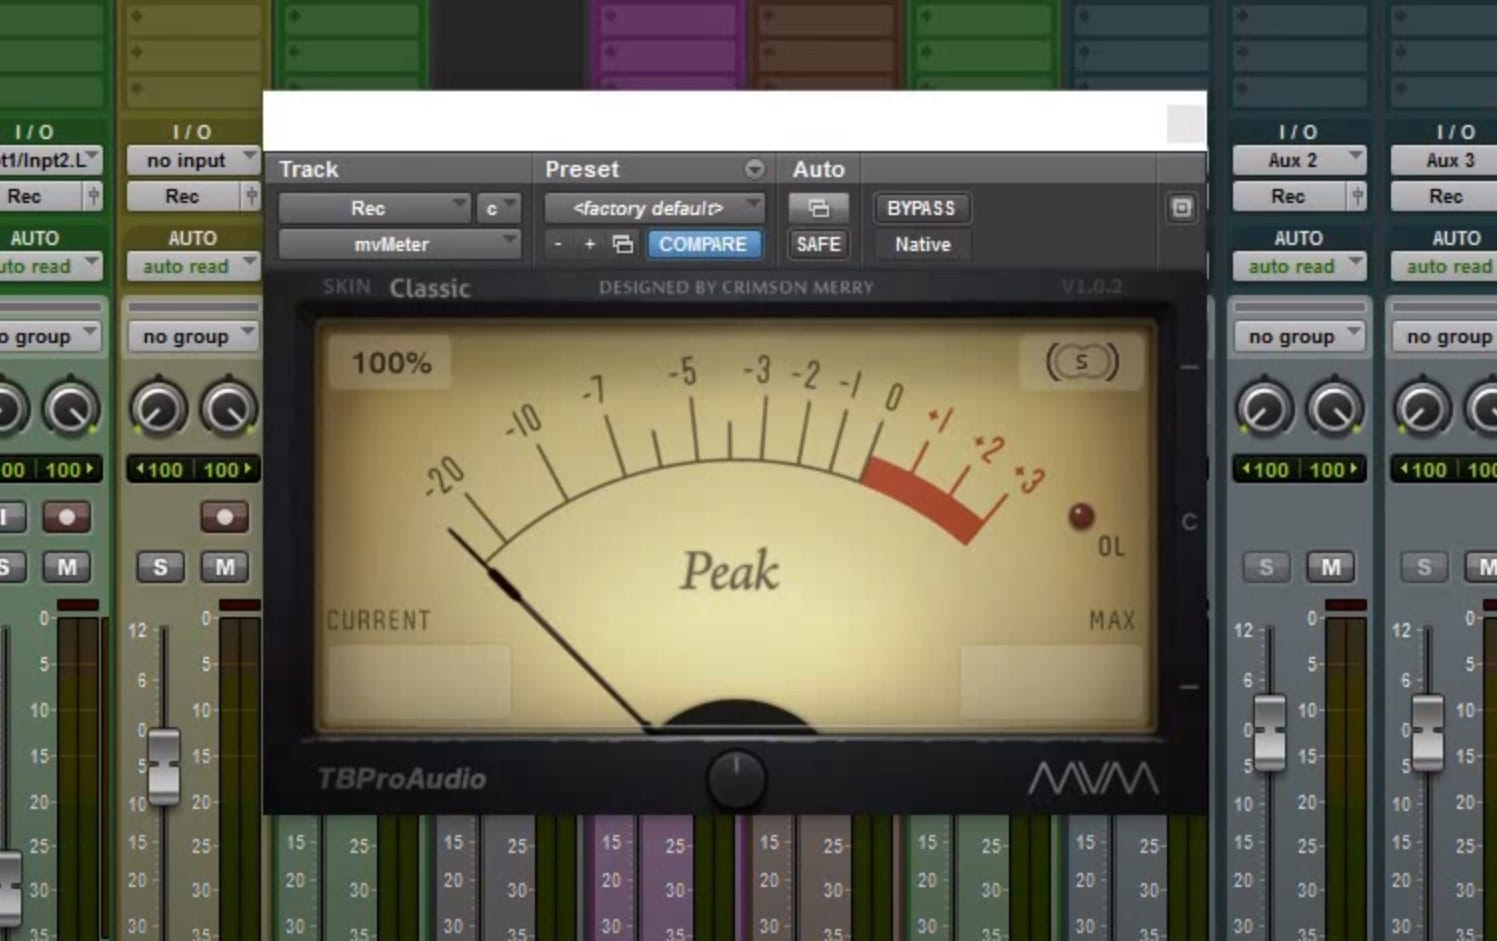The width and height of the screenshot is (1497, 941).
Task: Open output window icon next to no input Rec
Action: pos(251,196)
